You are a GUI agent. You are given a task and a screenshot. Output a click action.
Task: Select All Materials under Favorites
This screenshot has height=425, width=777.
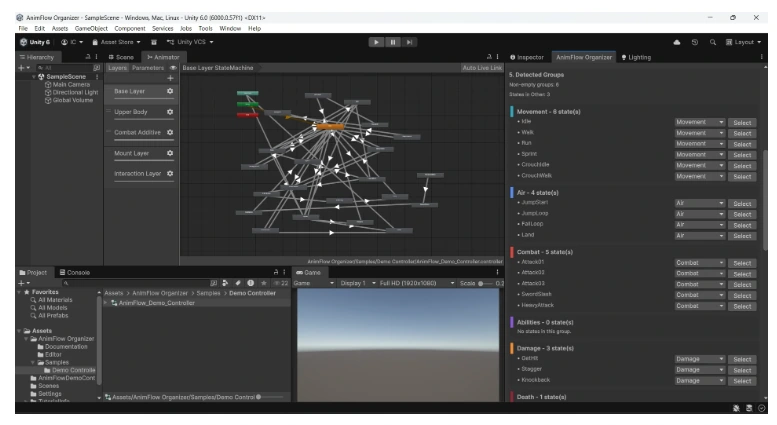click(x=52, y=300)
